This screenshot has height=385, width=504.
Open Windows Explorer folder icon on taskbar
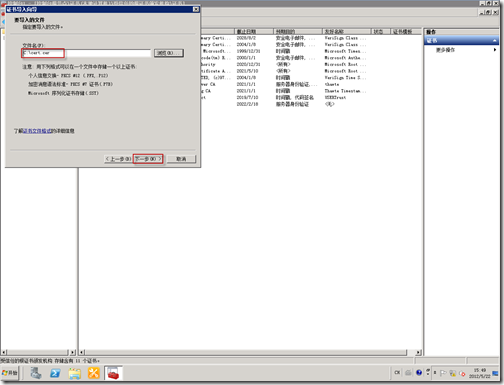pos(75,373)
